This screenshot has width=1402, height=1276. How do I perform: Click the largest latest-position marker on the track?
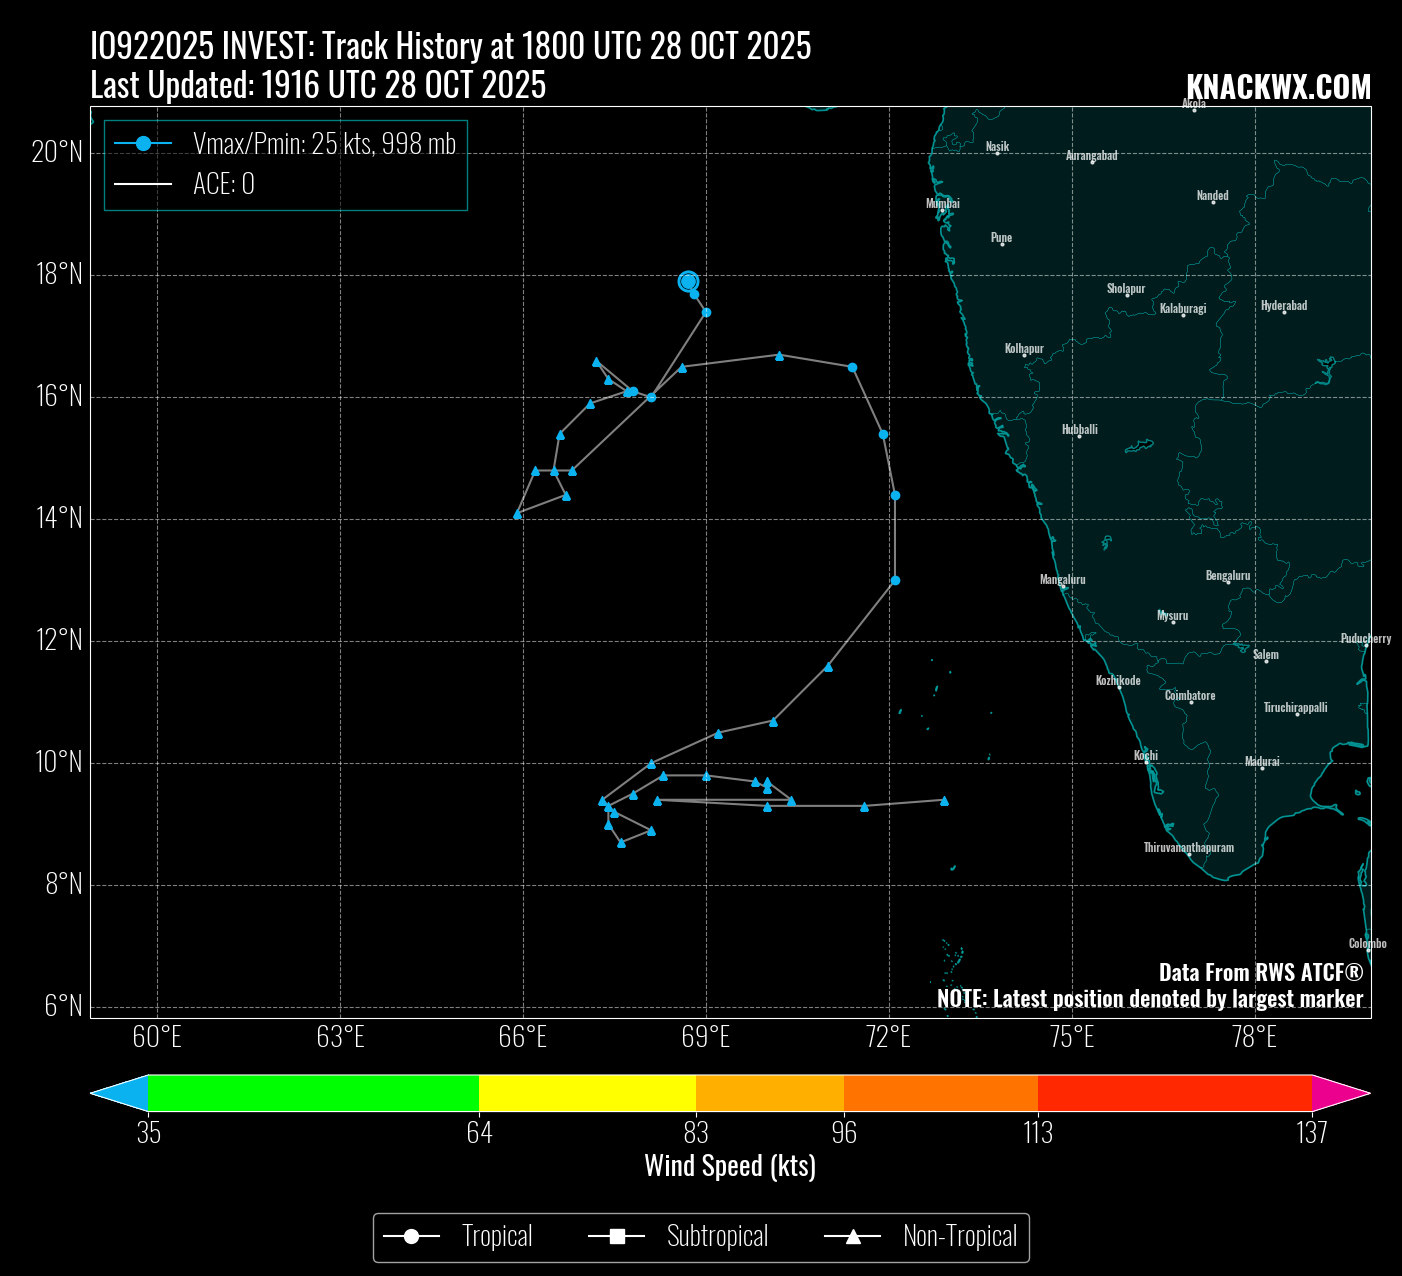(x=688, y=282)
